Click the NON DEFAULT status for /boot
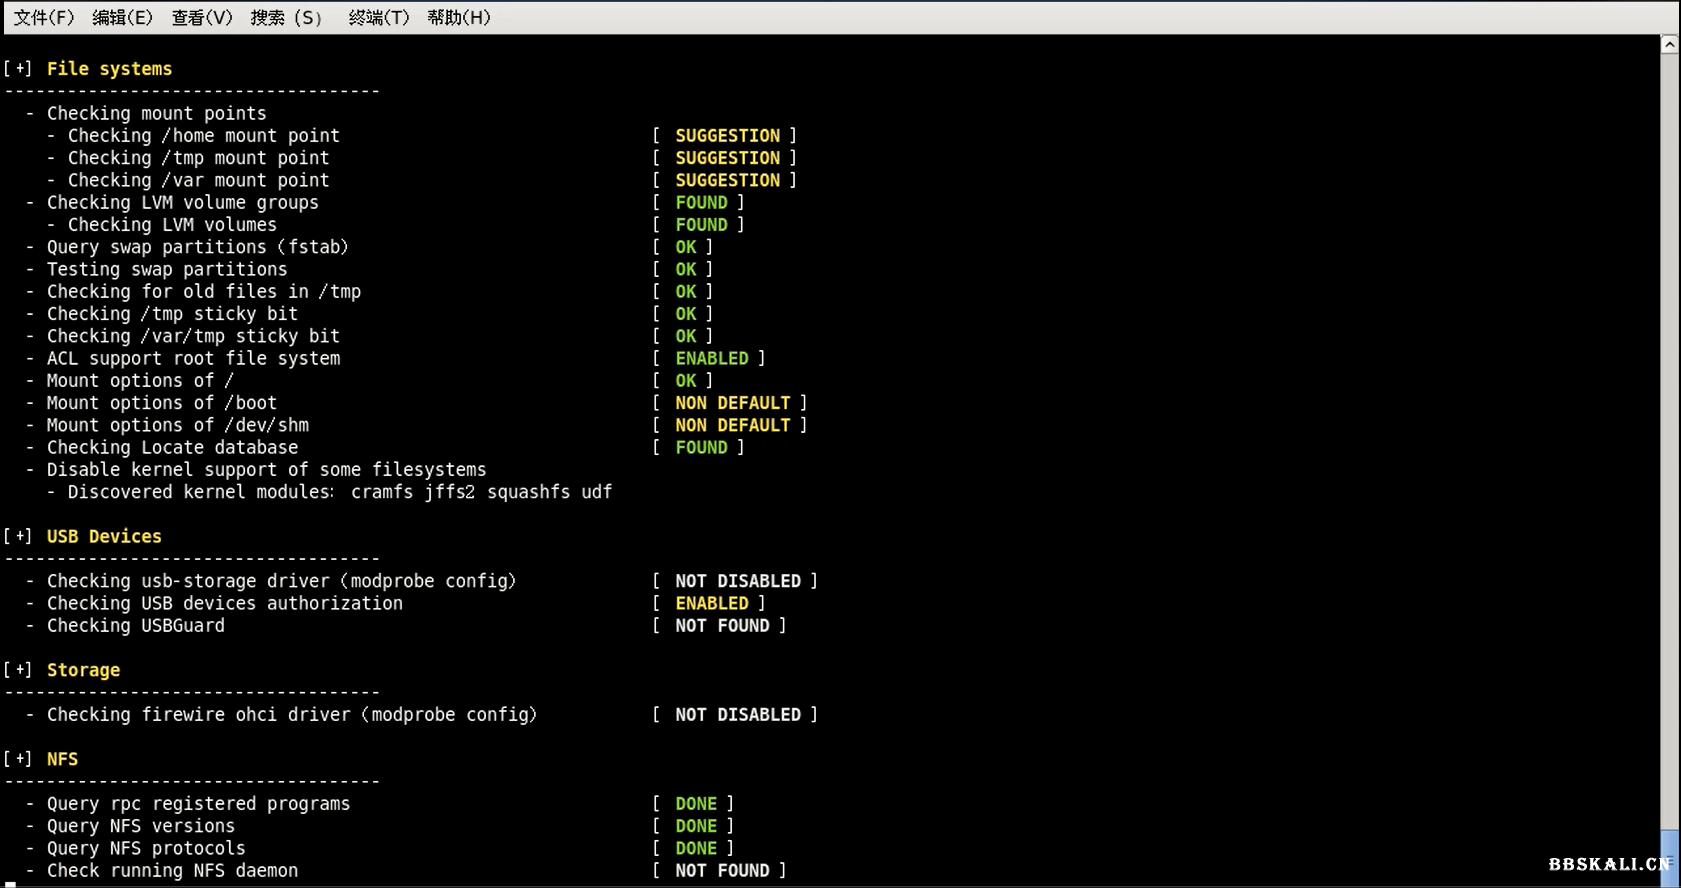This screenshot has height=888, width=1681. (732, 403)
